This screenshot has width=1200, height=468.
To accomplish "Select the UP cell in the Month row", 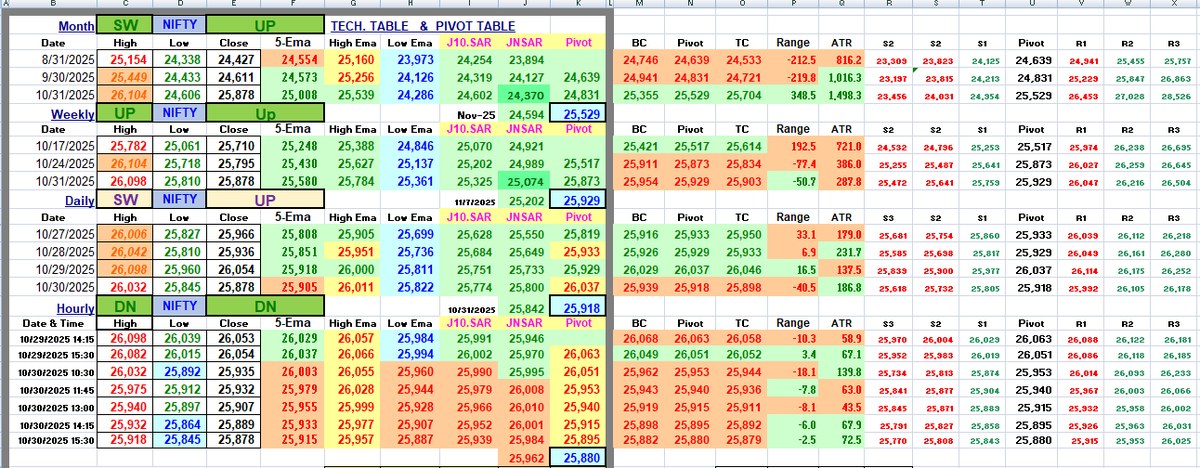I will (264, 27).
